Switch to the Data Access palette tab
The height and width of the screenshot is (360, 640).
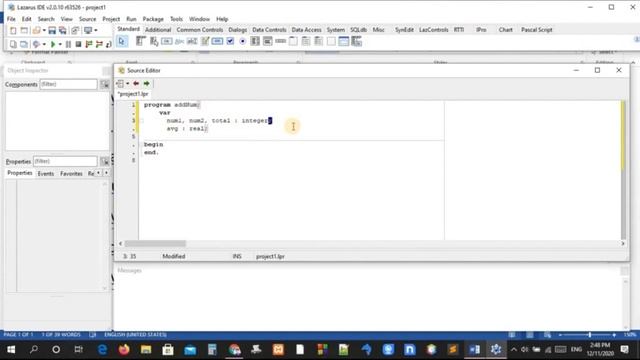click(x=306, y=30)
